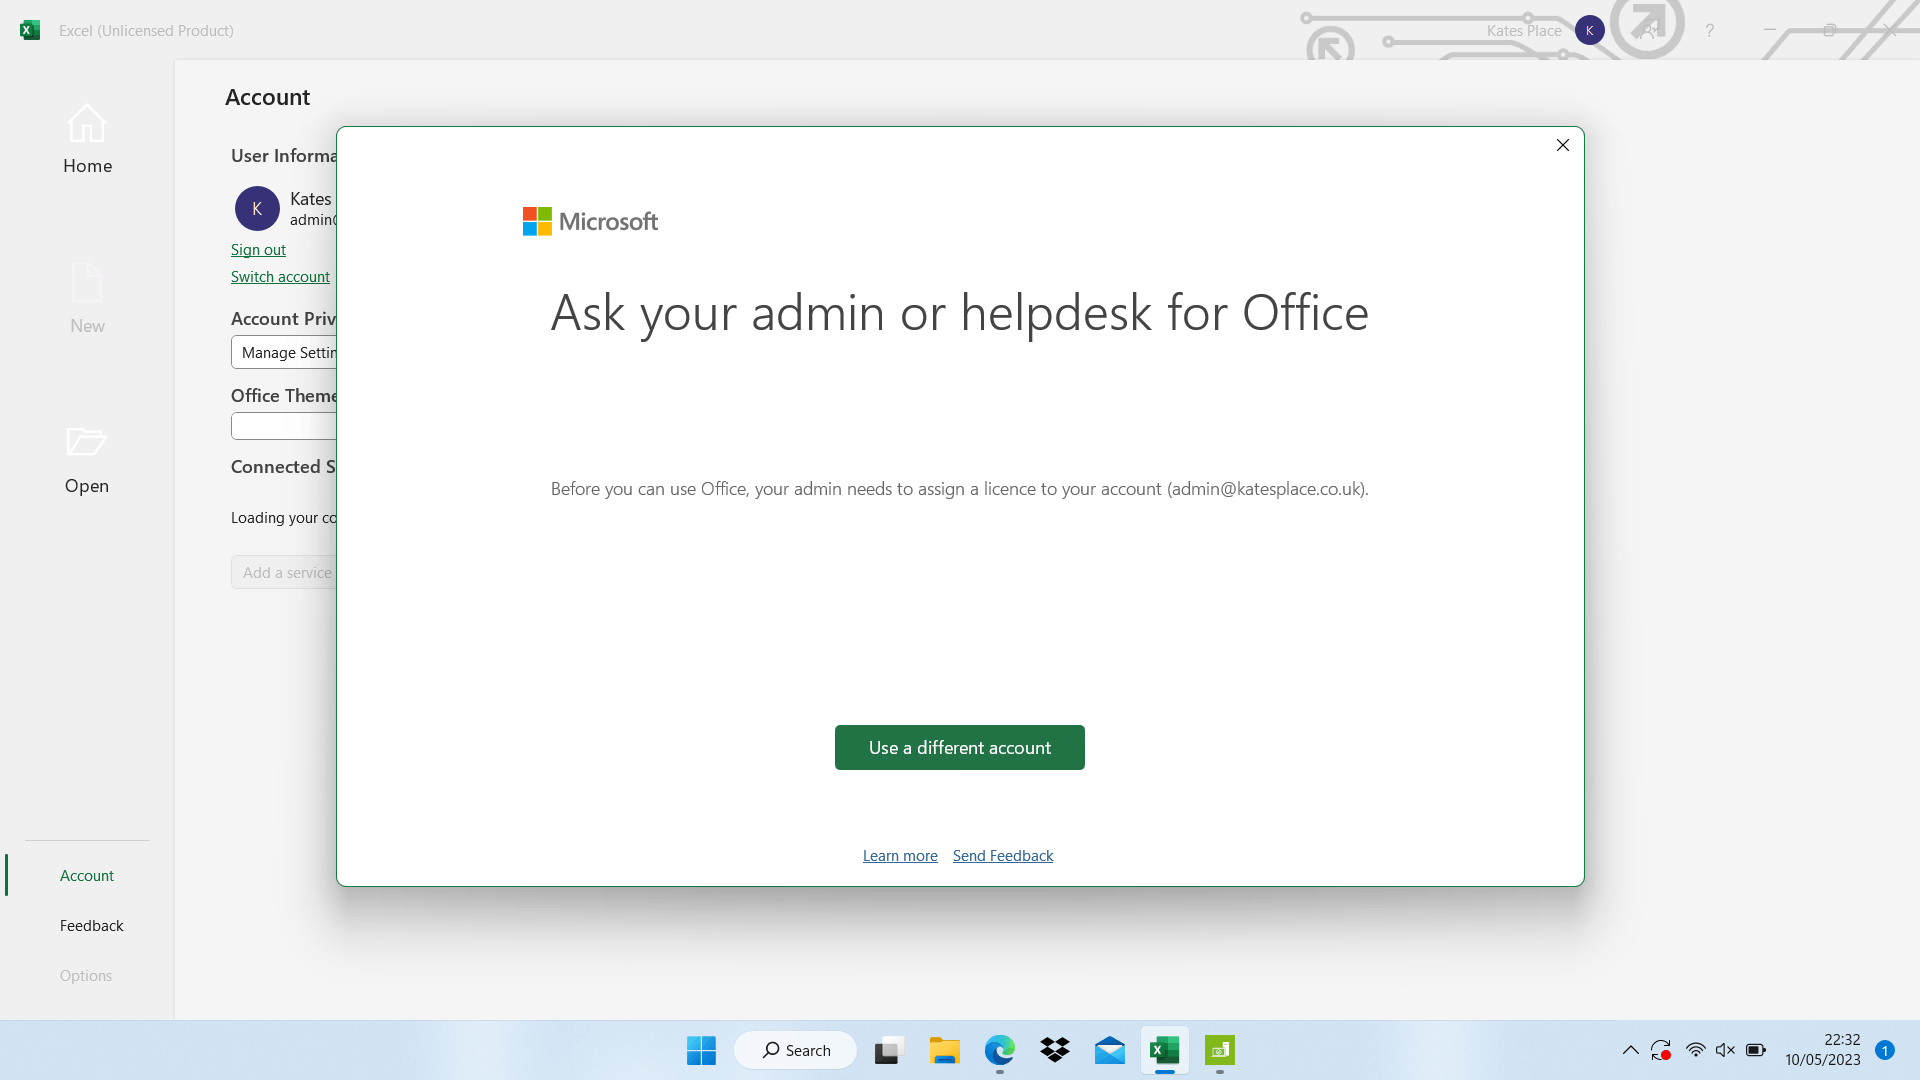Click the Send Feedback link
1920x1080 pixels.
[1002, 856]
